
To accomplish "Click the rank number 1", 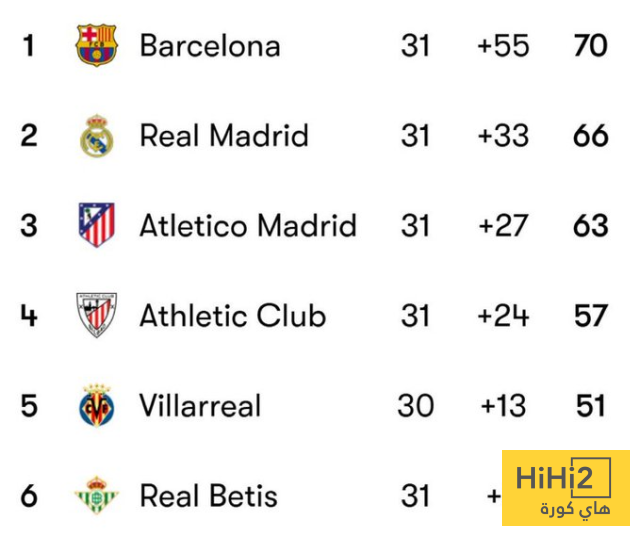I will pyautogui.click(x=28, y=46).
